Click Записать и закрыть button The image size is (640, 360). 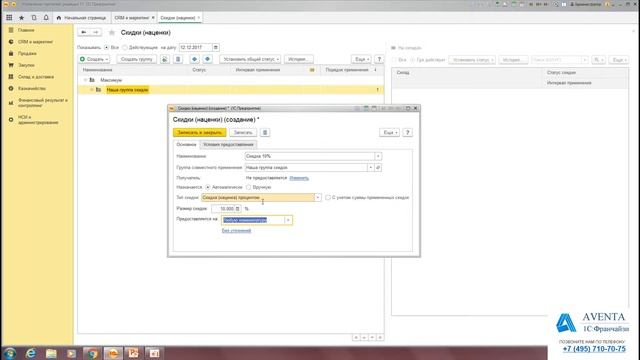pyautogui.click(x=200, y=133)
